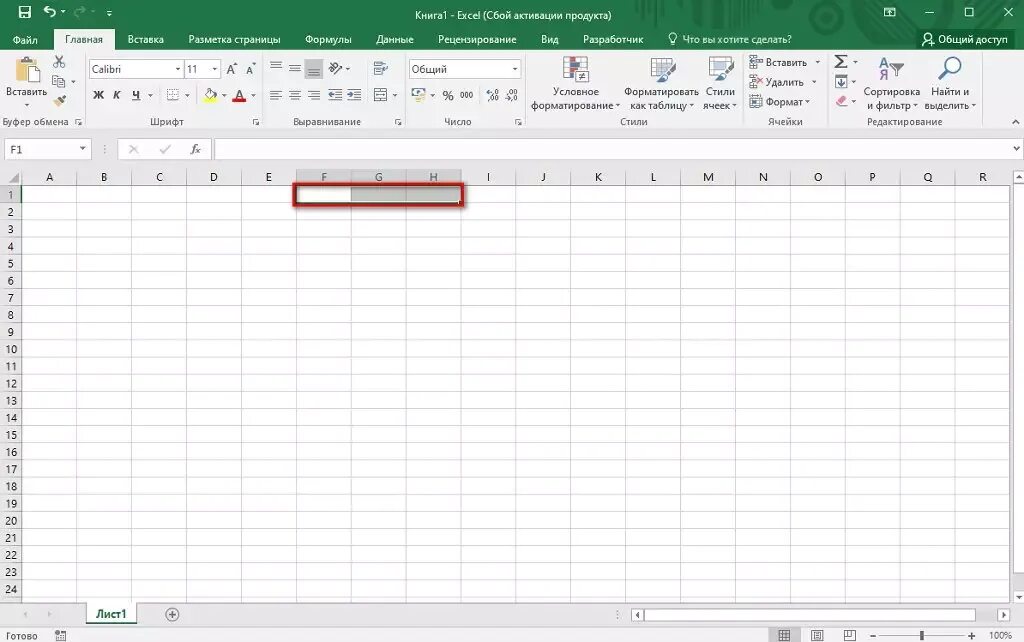This screenshot has width=1024, height=642.
Task: Align cell text right
Action: [314, 95]
